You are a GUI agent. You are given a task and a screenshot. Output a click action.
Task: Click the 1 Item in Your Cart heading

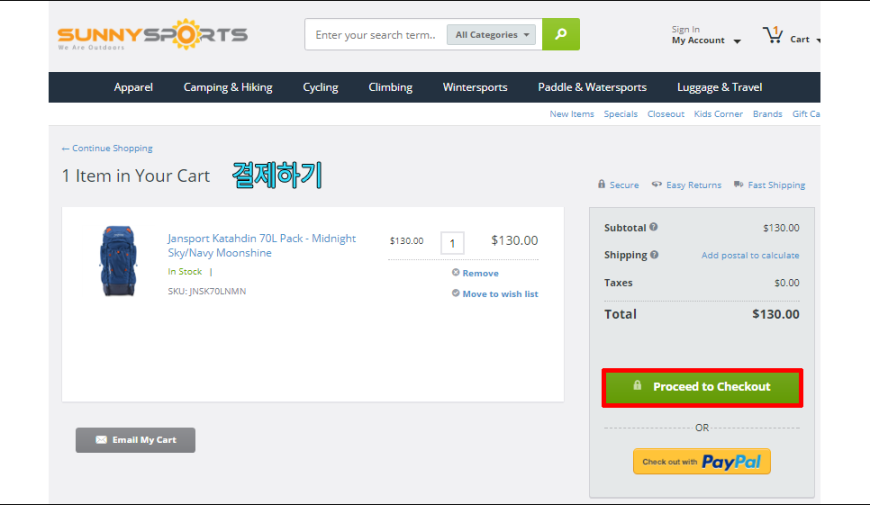pyautogui.click(x=136, y=176)
